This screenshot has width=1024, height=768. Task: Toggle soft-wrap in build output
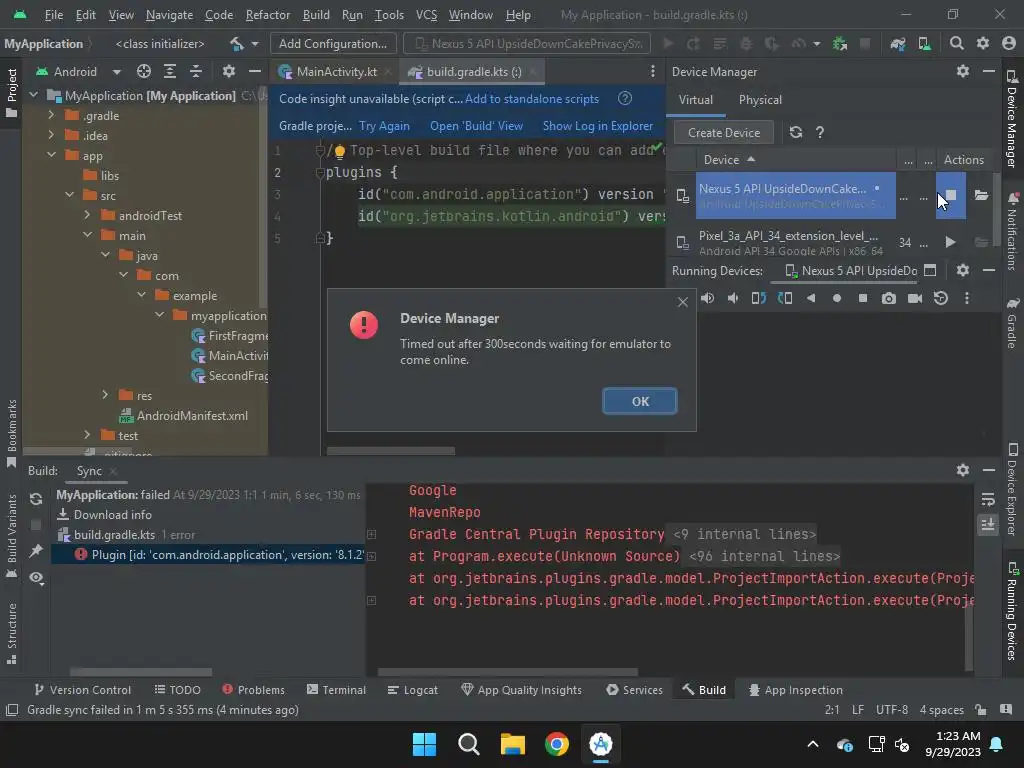987,500
